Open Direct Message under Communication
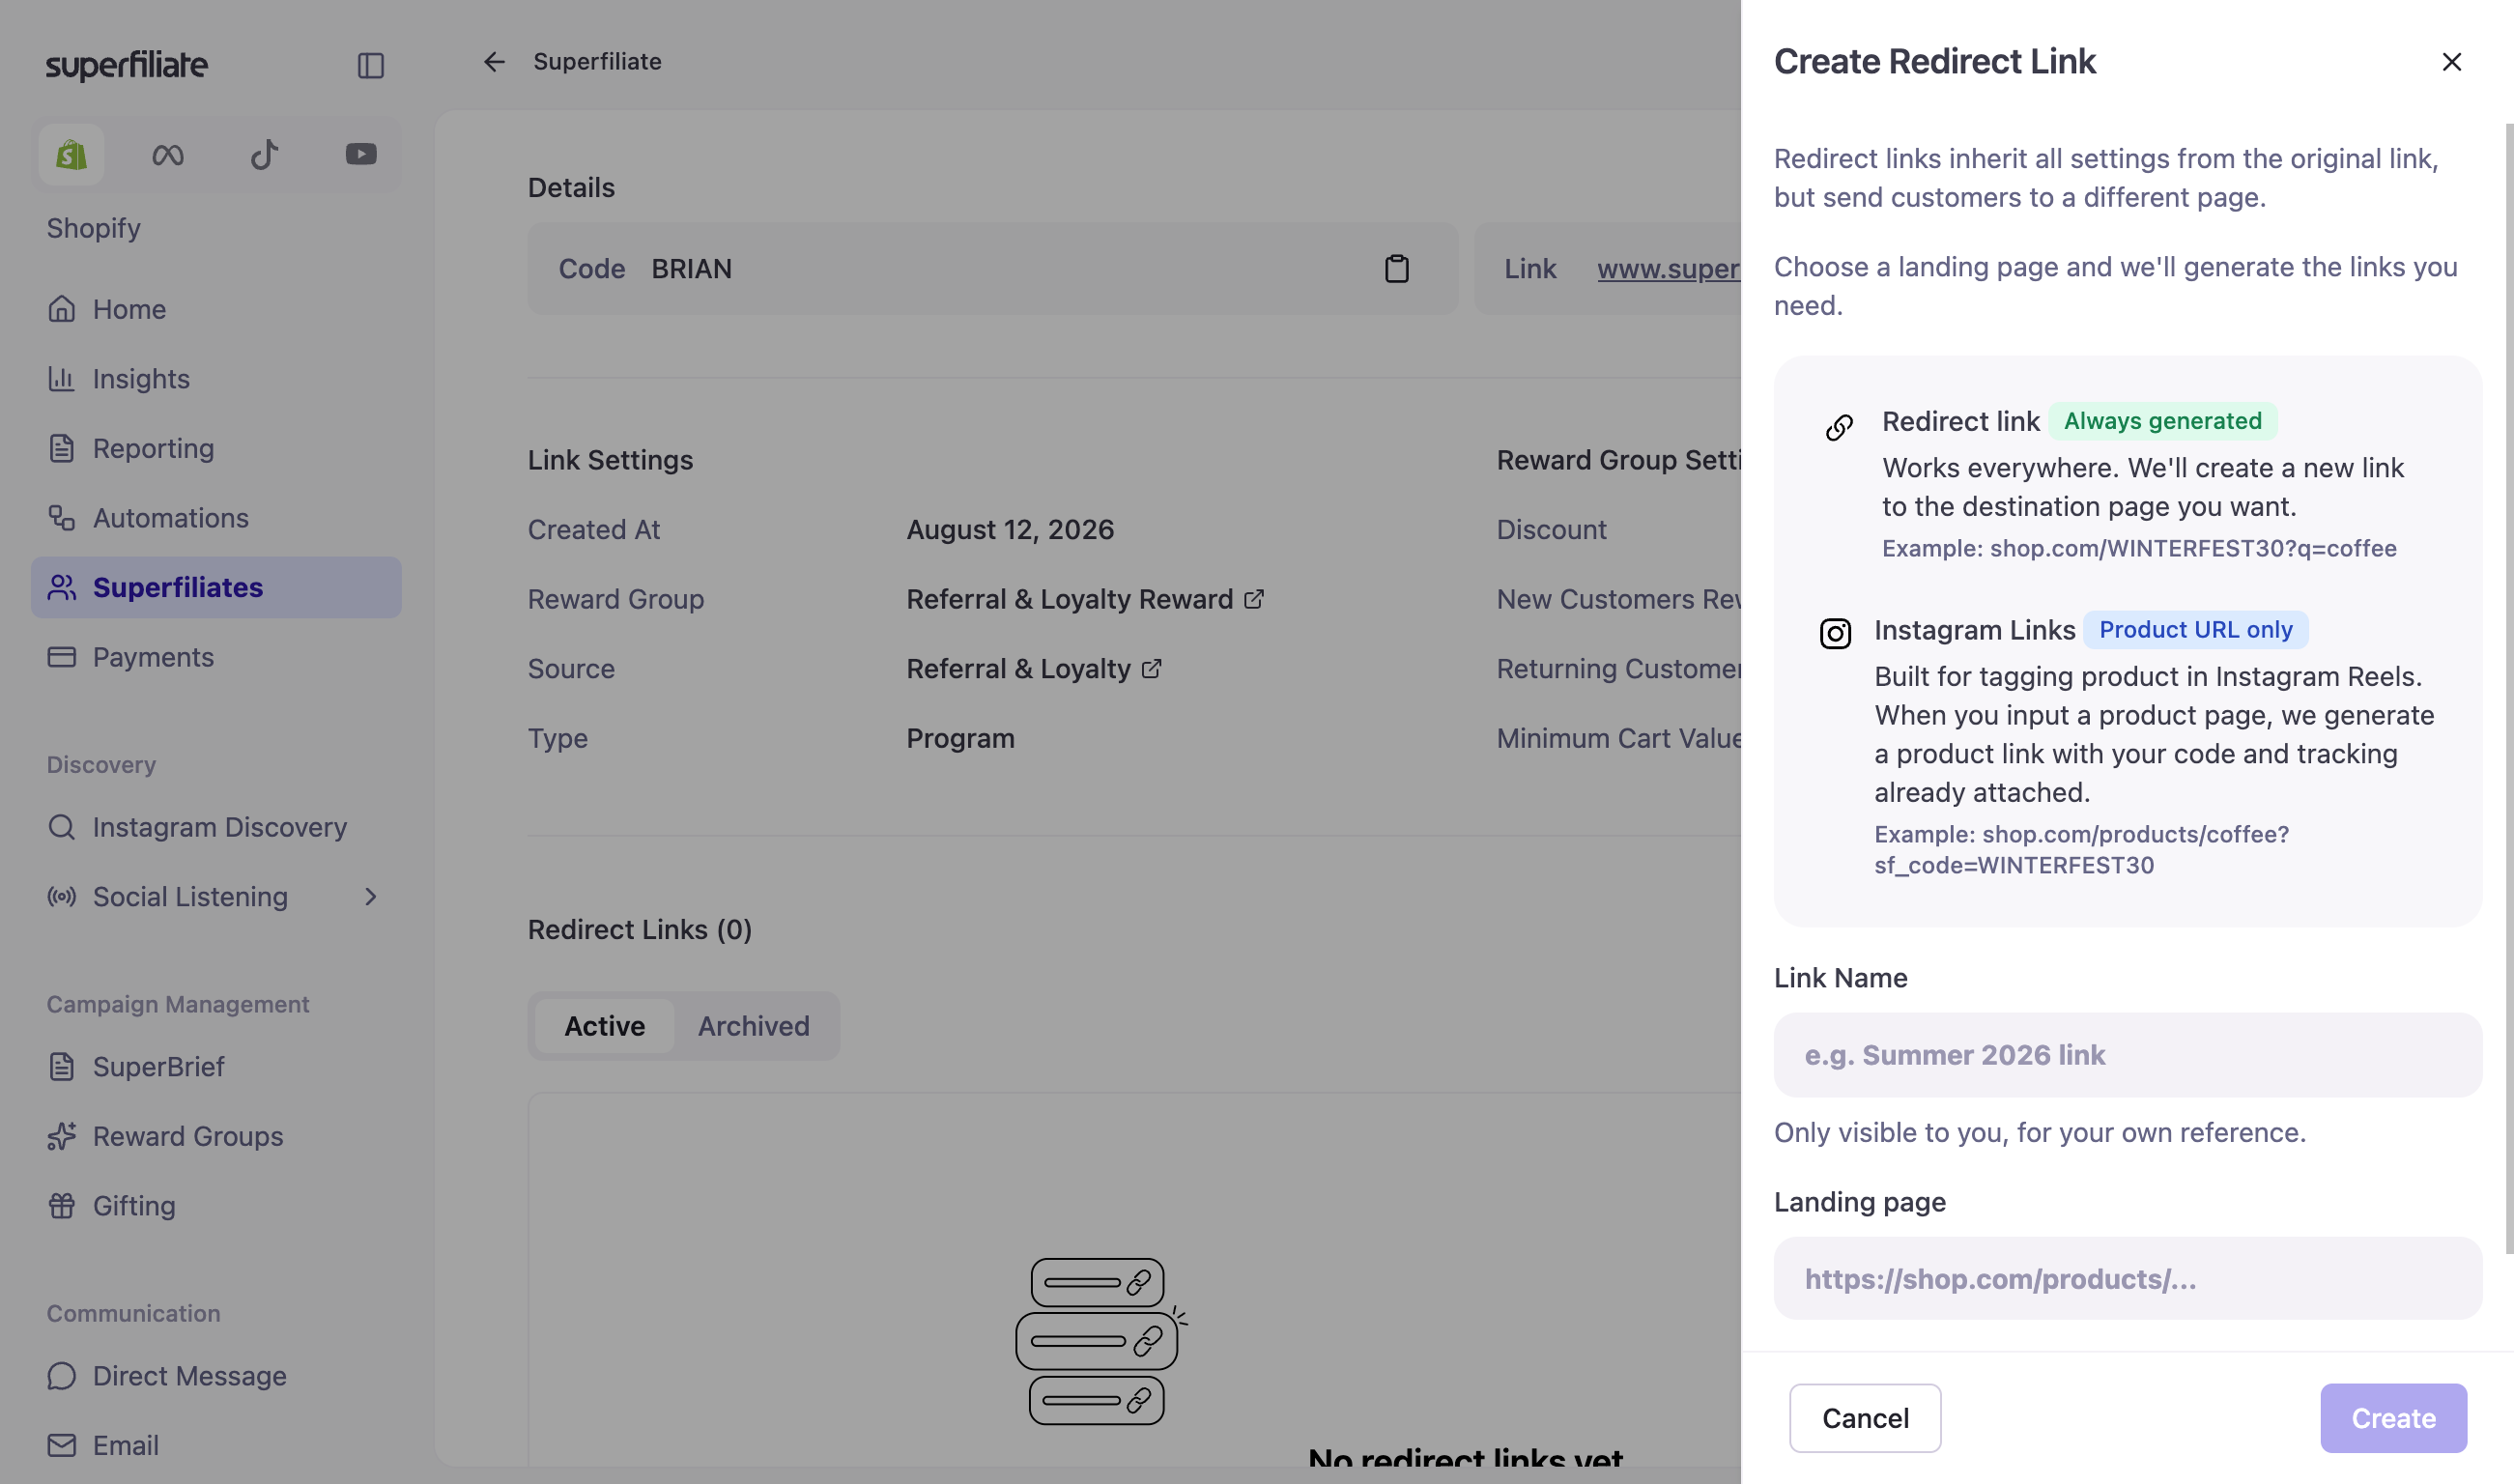Screen dimensions: 2514x1484 tap(216, 1376)
